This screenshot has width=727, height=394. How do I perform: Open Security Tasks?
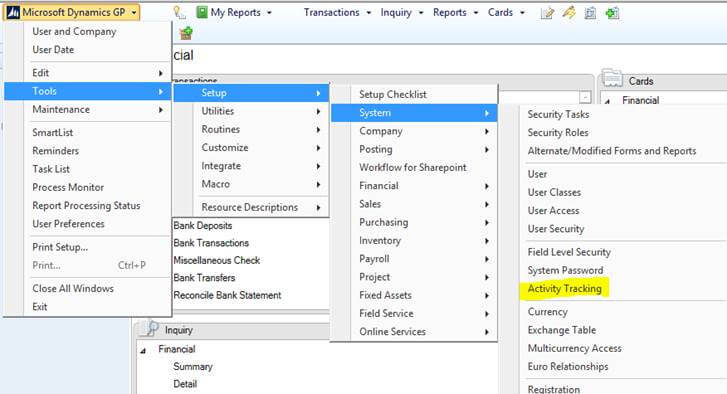point(558,114)
